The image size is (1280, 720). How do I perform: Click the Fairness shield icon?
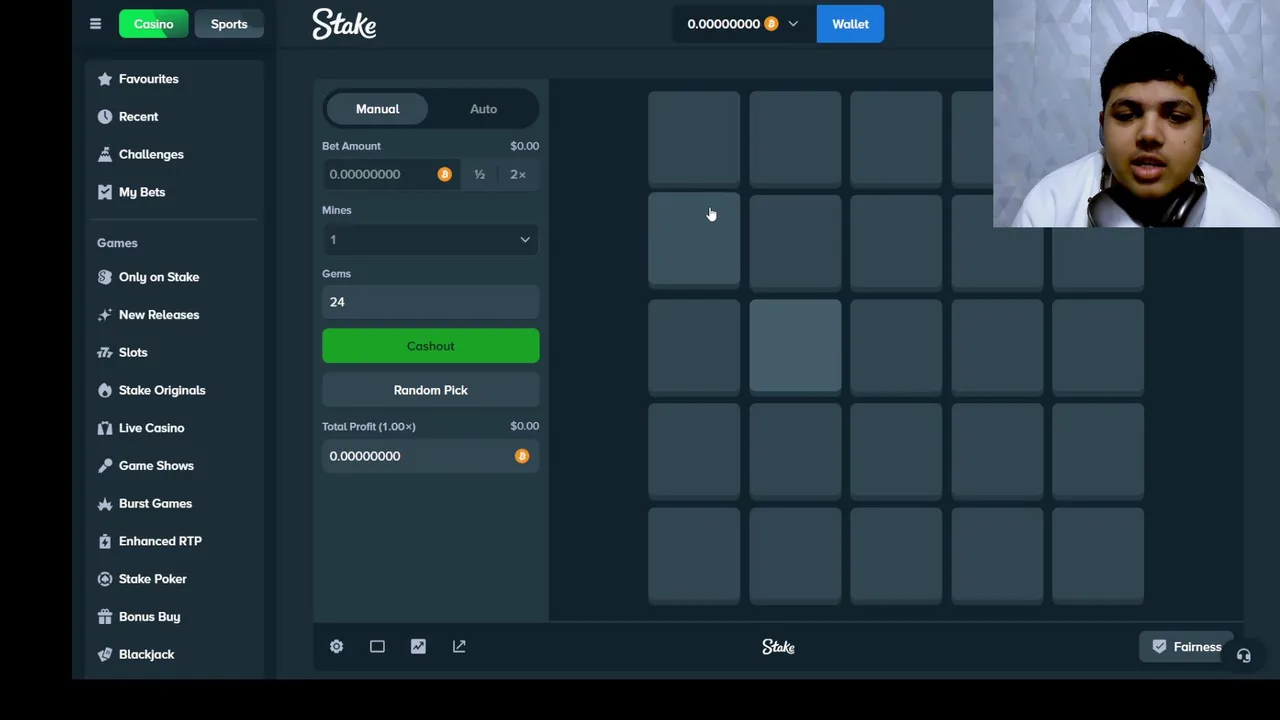(1159, 647)
